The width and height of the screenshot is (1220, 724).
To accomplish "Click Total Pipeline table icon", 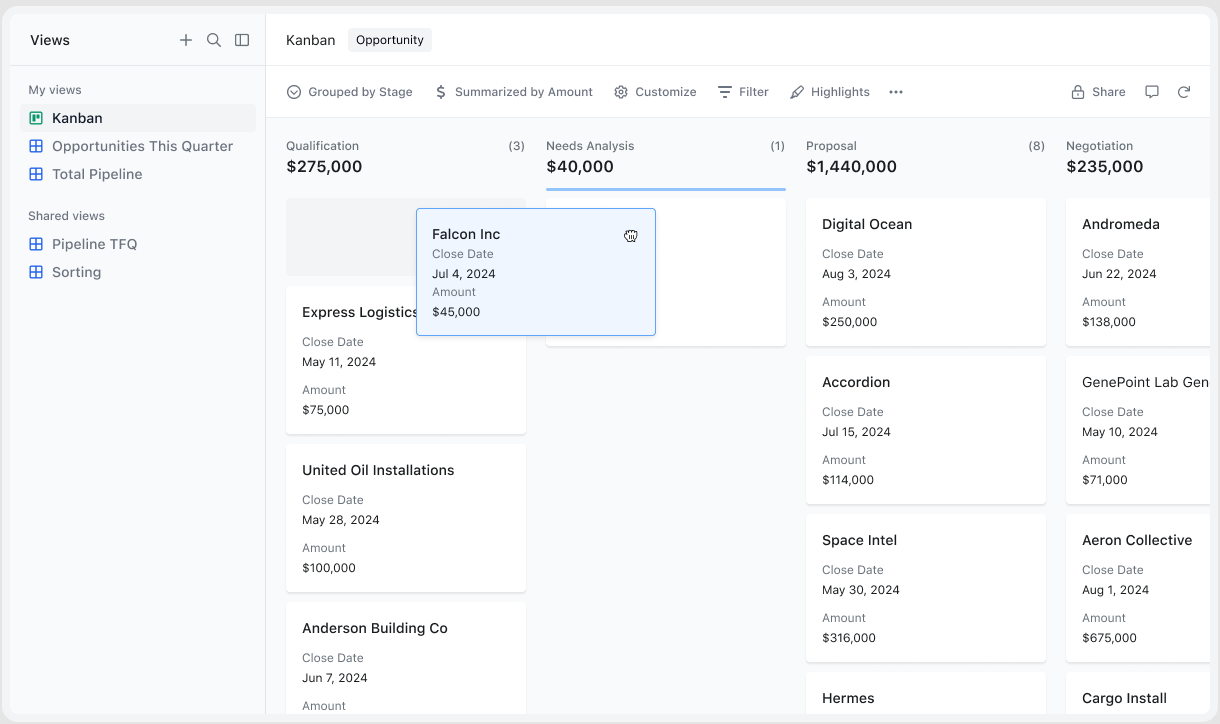I will click(36, 174).
